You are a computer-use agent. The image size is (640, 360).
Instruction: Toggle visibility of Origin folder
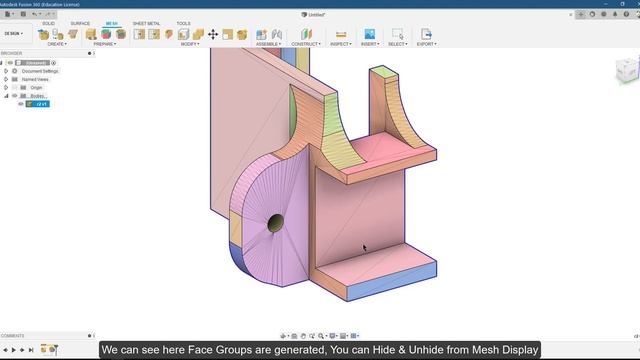[15, 88]
